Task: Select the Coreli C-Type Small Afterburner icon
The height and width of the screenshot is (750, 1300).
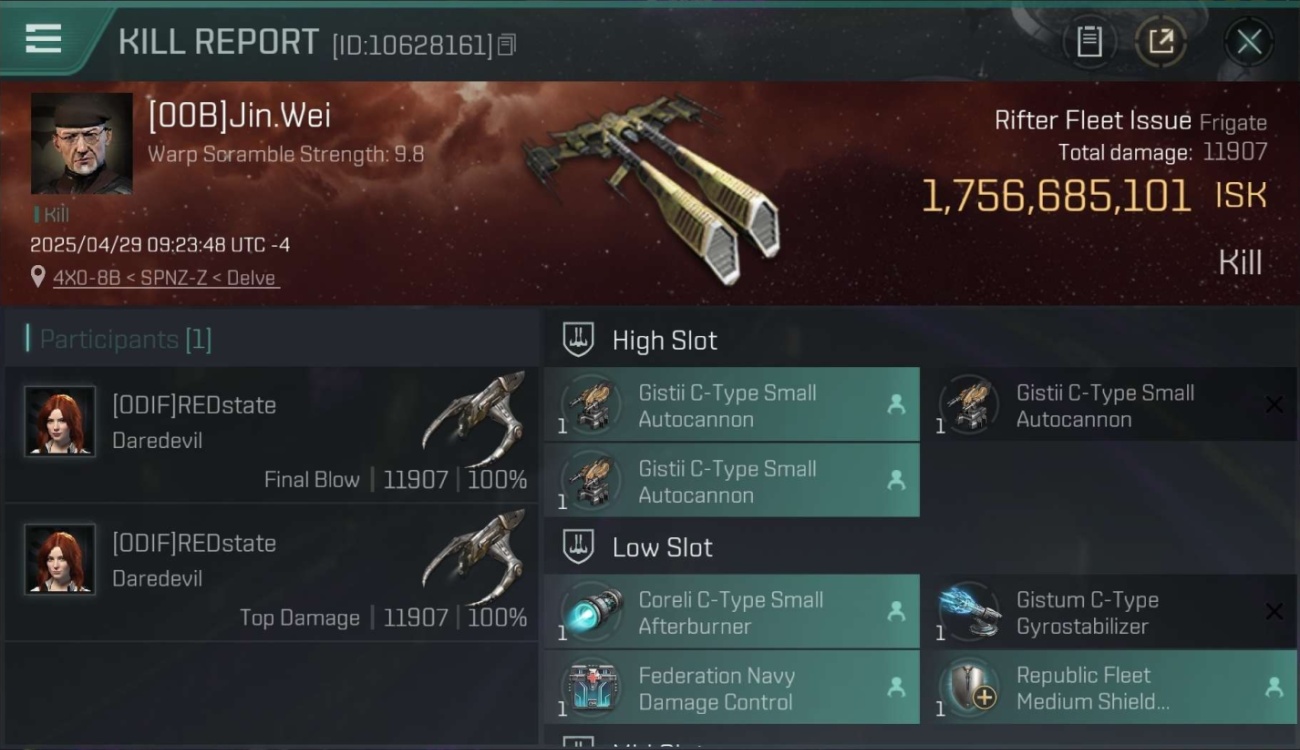Action: coord(591,611)
